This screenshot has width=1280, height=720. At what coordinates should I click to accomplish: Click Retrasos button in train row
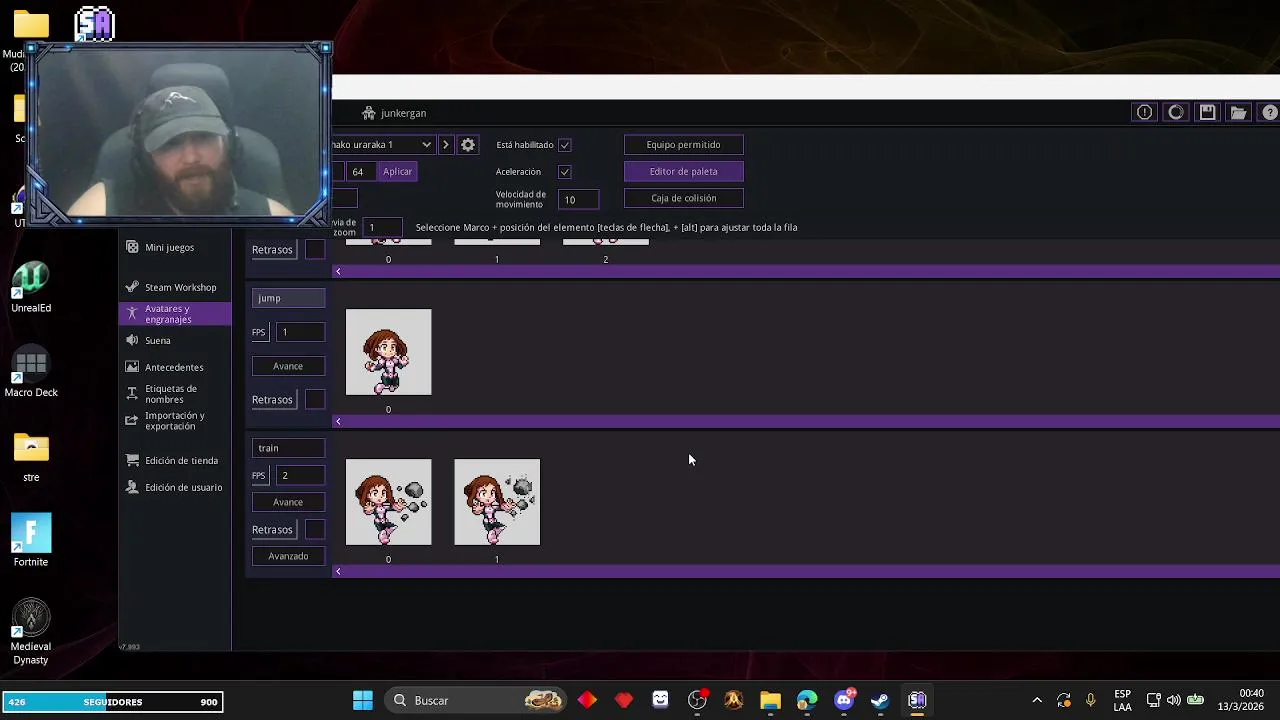pos(272,530)
